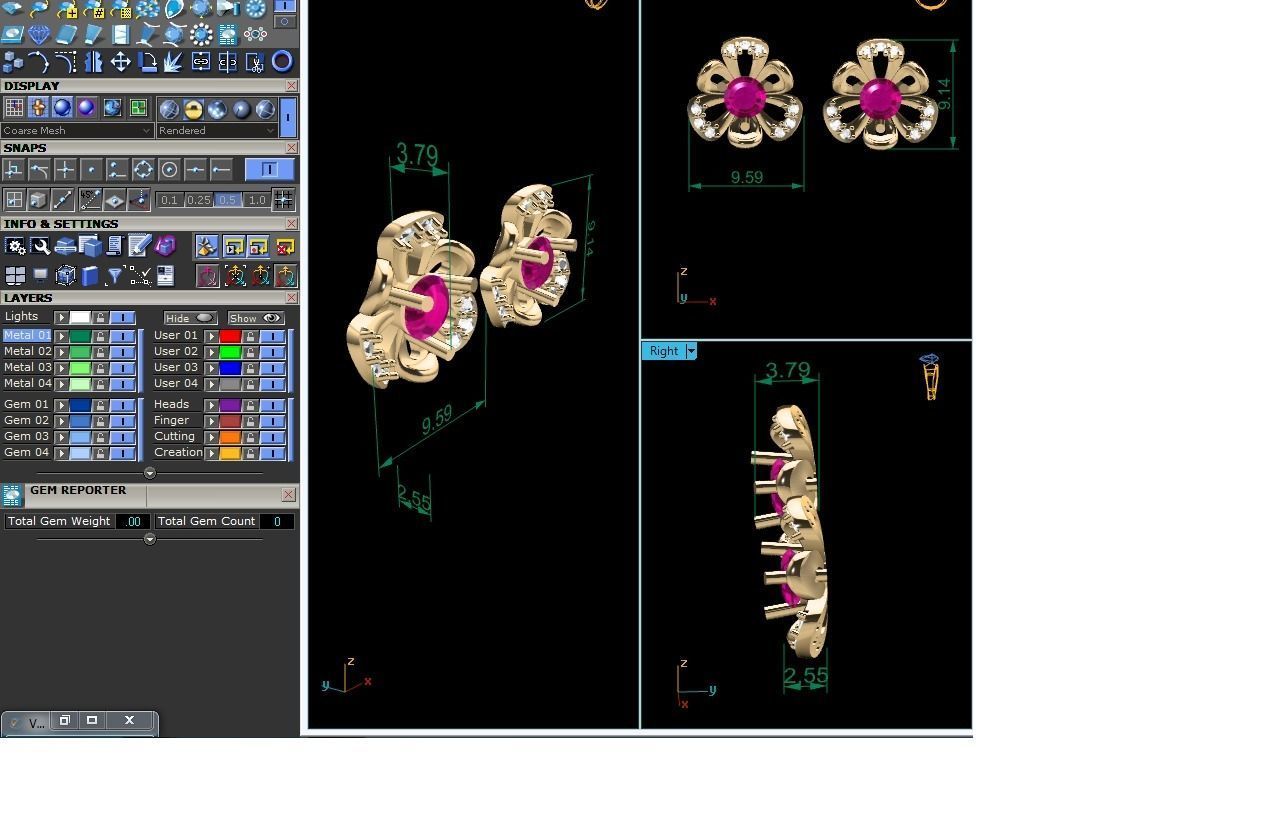Select the blue diamond gem tool

pyautogui.click(x=39, y=35)
